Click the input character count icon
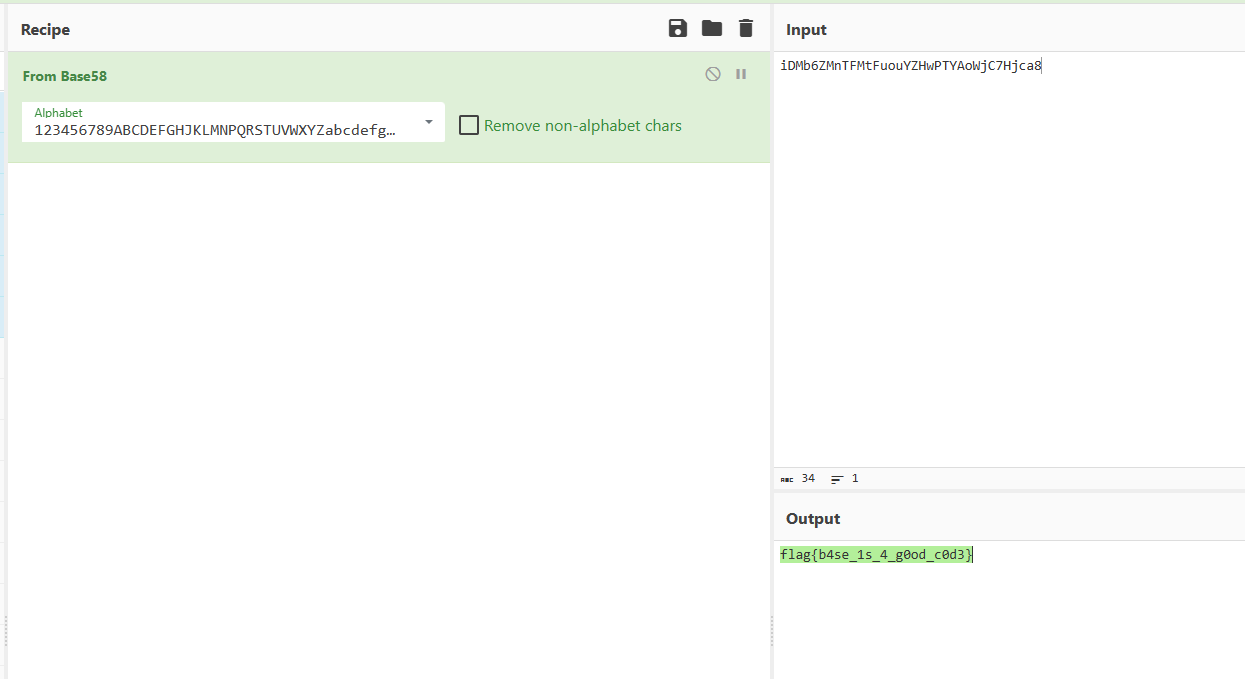The image size is (1245, 679). [787, 479]
